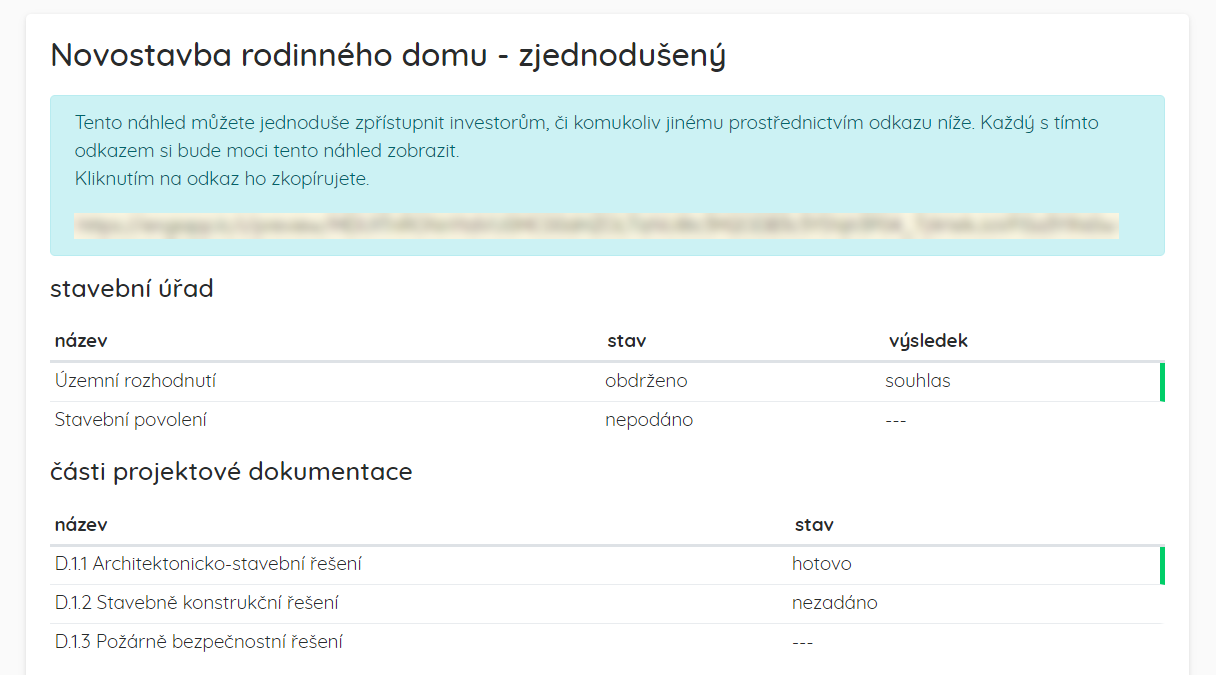Click the '---' result of Stavební povolení
Screen dimensions: 1216x675
(896, 420)
